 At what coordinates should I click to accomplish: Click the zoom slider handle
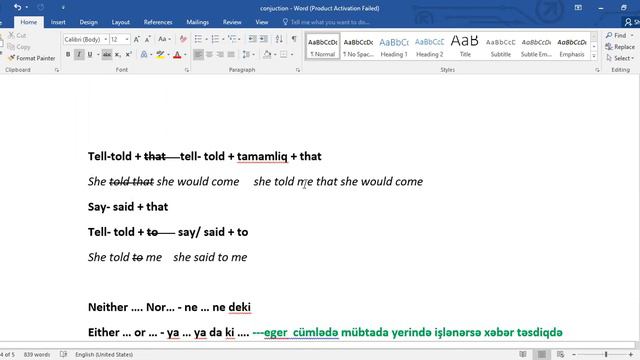tap(606, 354)
